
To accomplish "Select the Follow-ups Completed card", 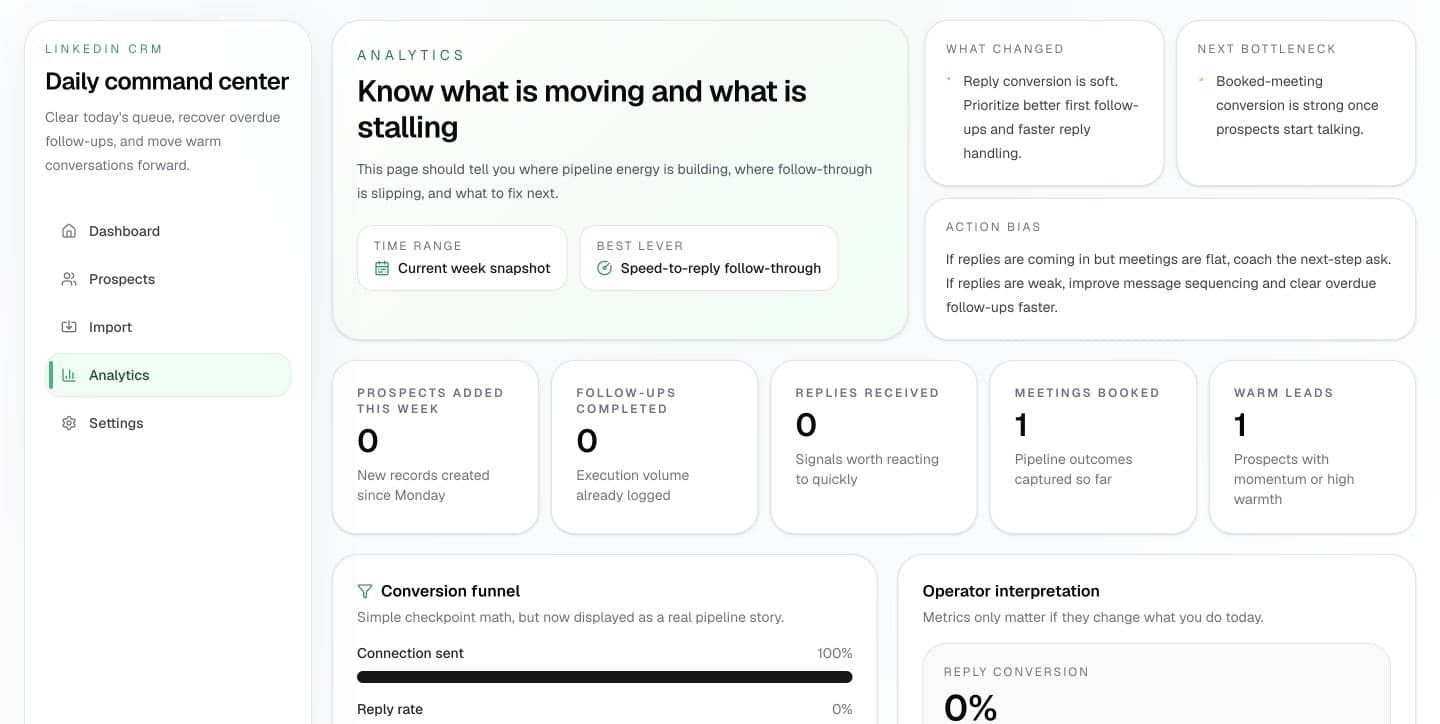I will (x=654, y=447).
